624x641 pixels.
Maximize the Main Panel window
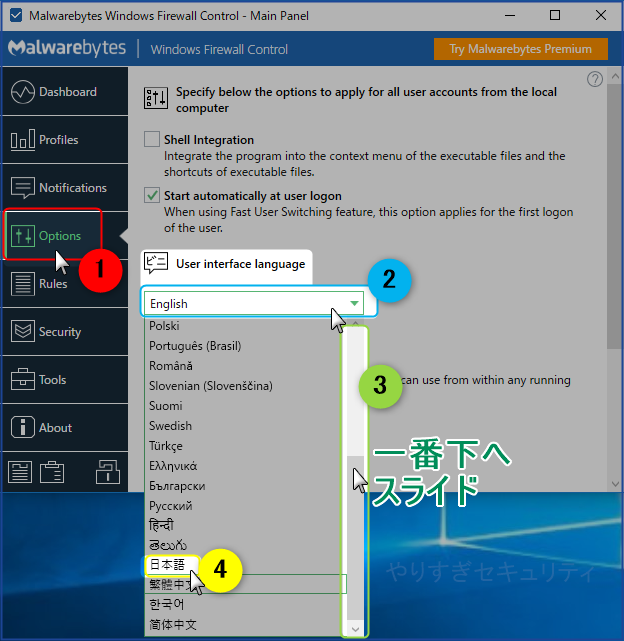tap(555, 16)
